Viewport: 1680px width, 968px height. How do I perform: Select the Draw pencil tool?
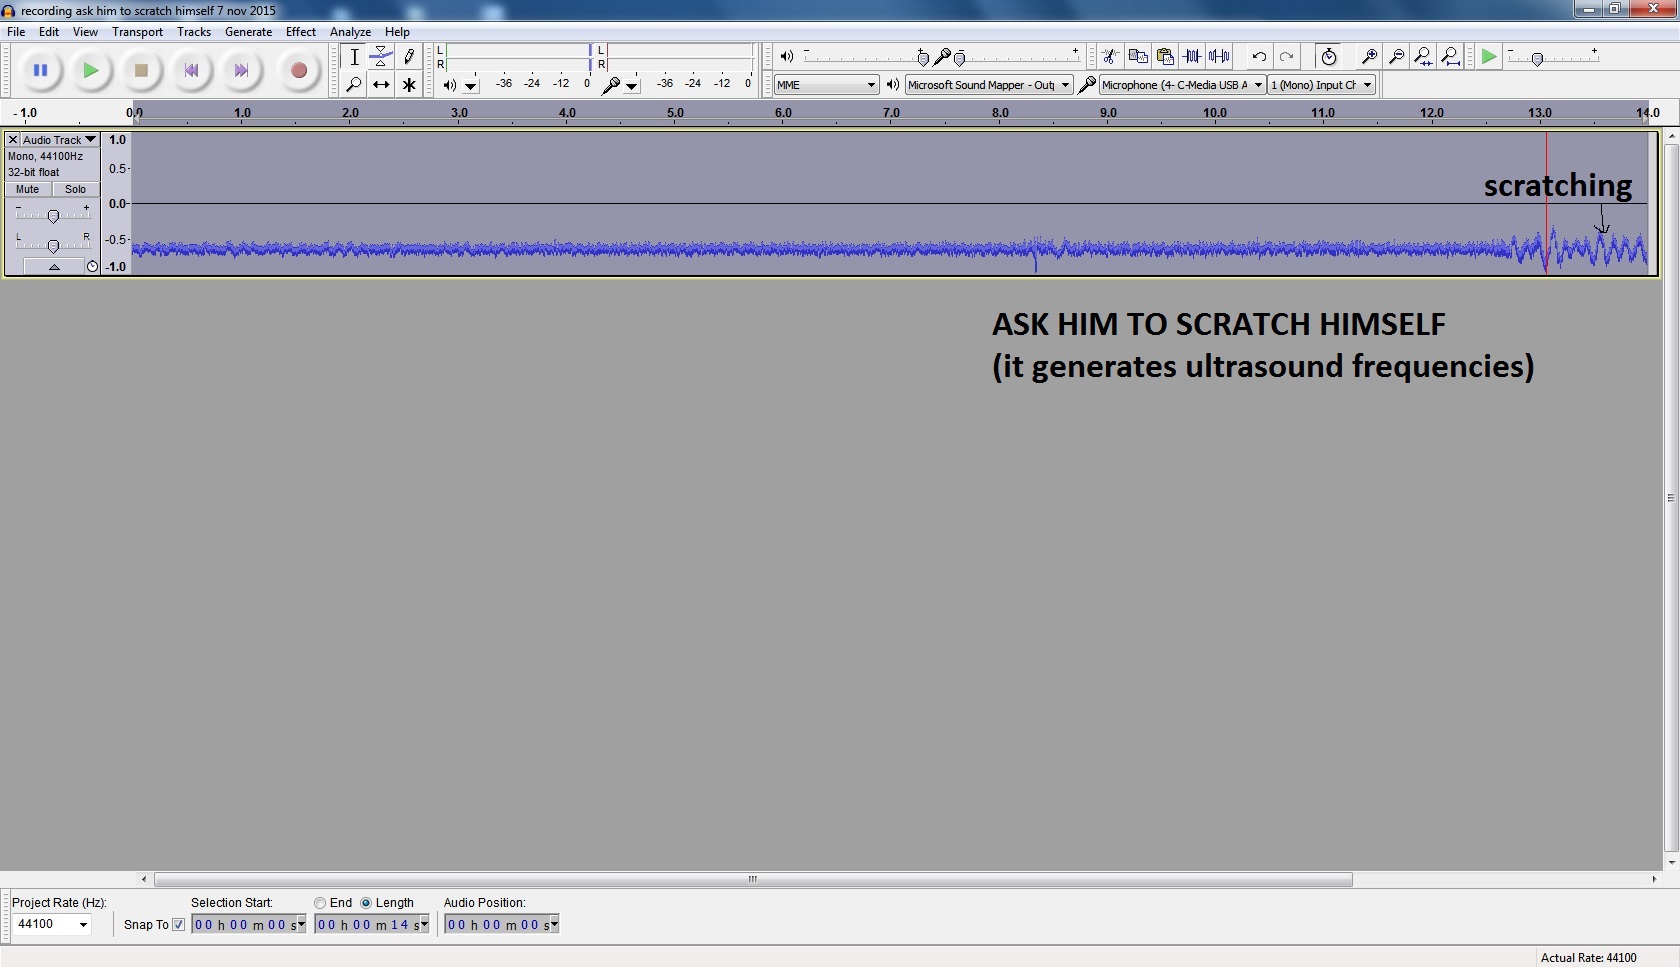click(x=409, y=57)
